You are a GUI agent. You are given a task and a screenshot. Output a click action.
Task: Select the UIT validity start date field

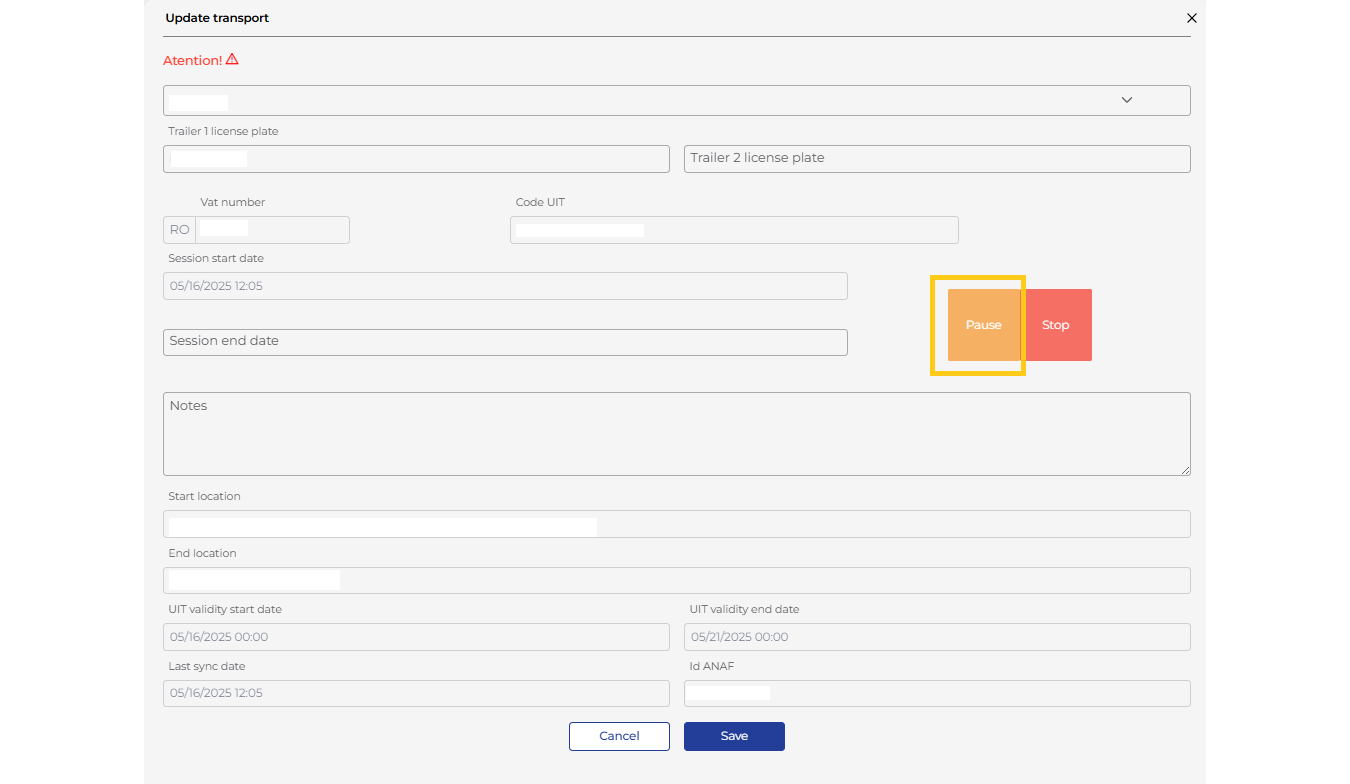[x=416, y=637]
